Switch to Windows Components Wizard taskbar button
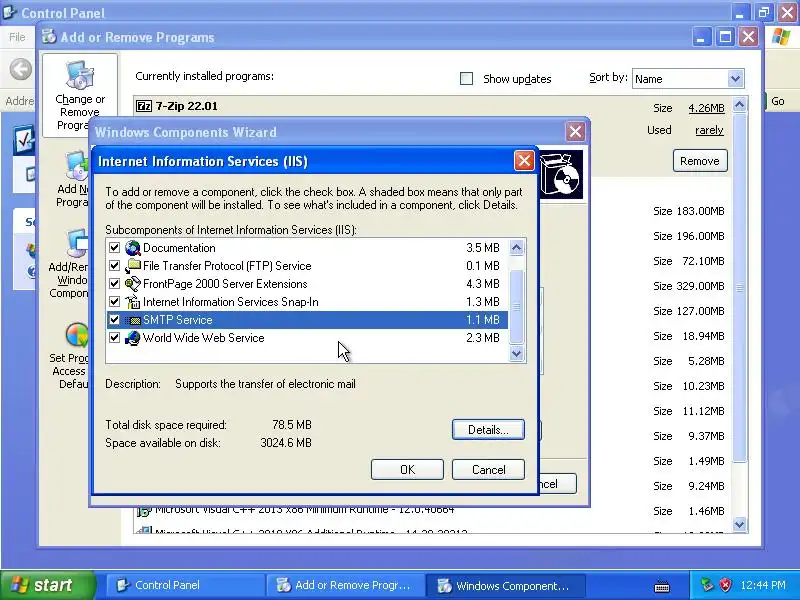The image size is (800, 600). (x=505, y=585)
